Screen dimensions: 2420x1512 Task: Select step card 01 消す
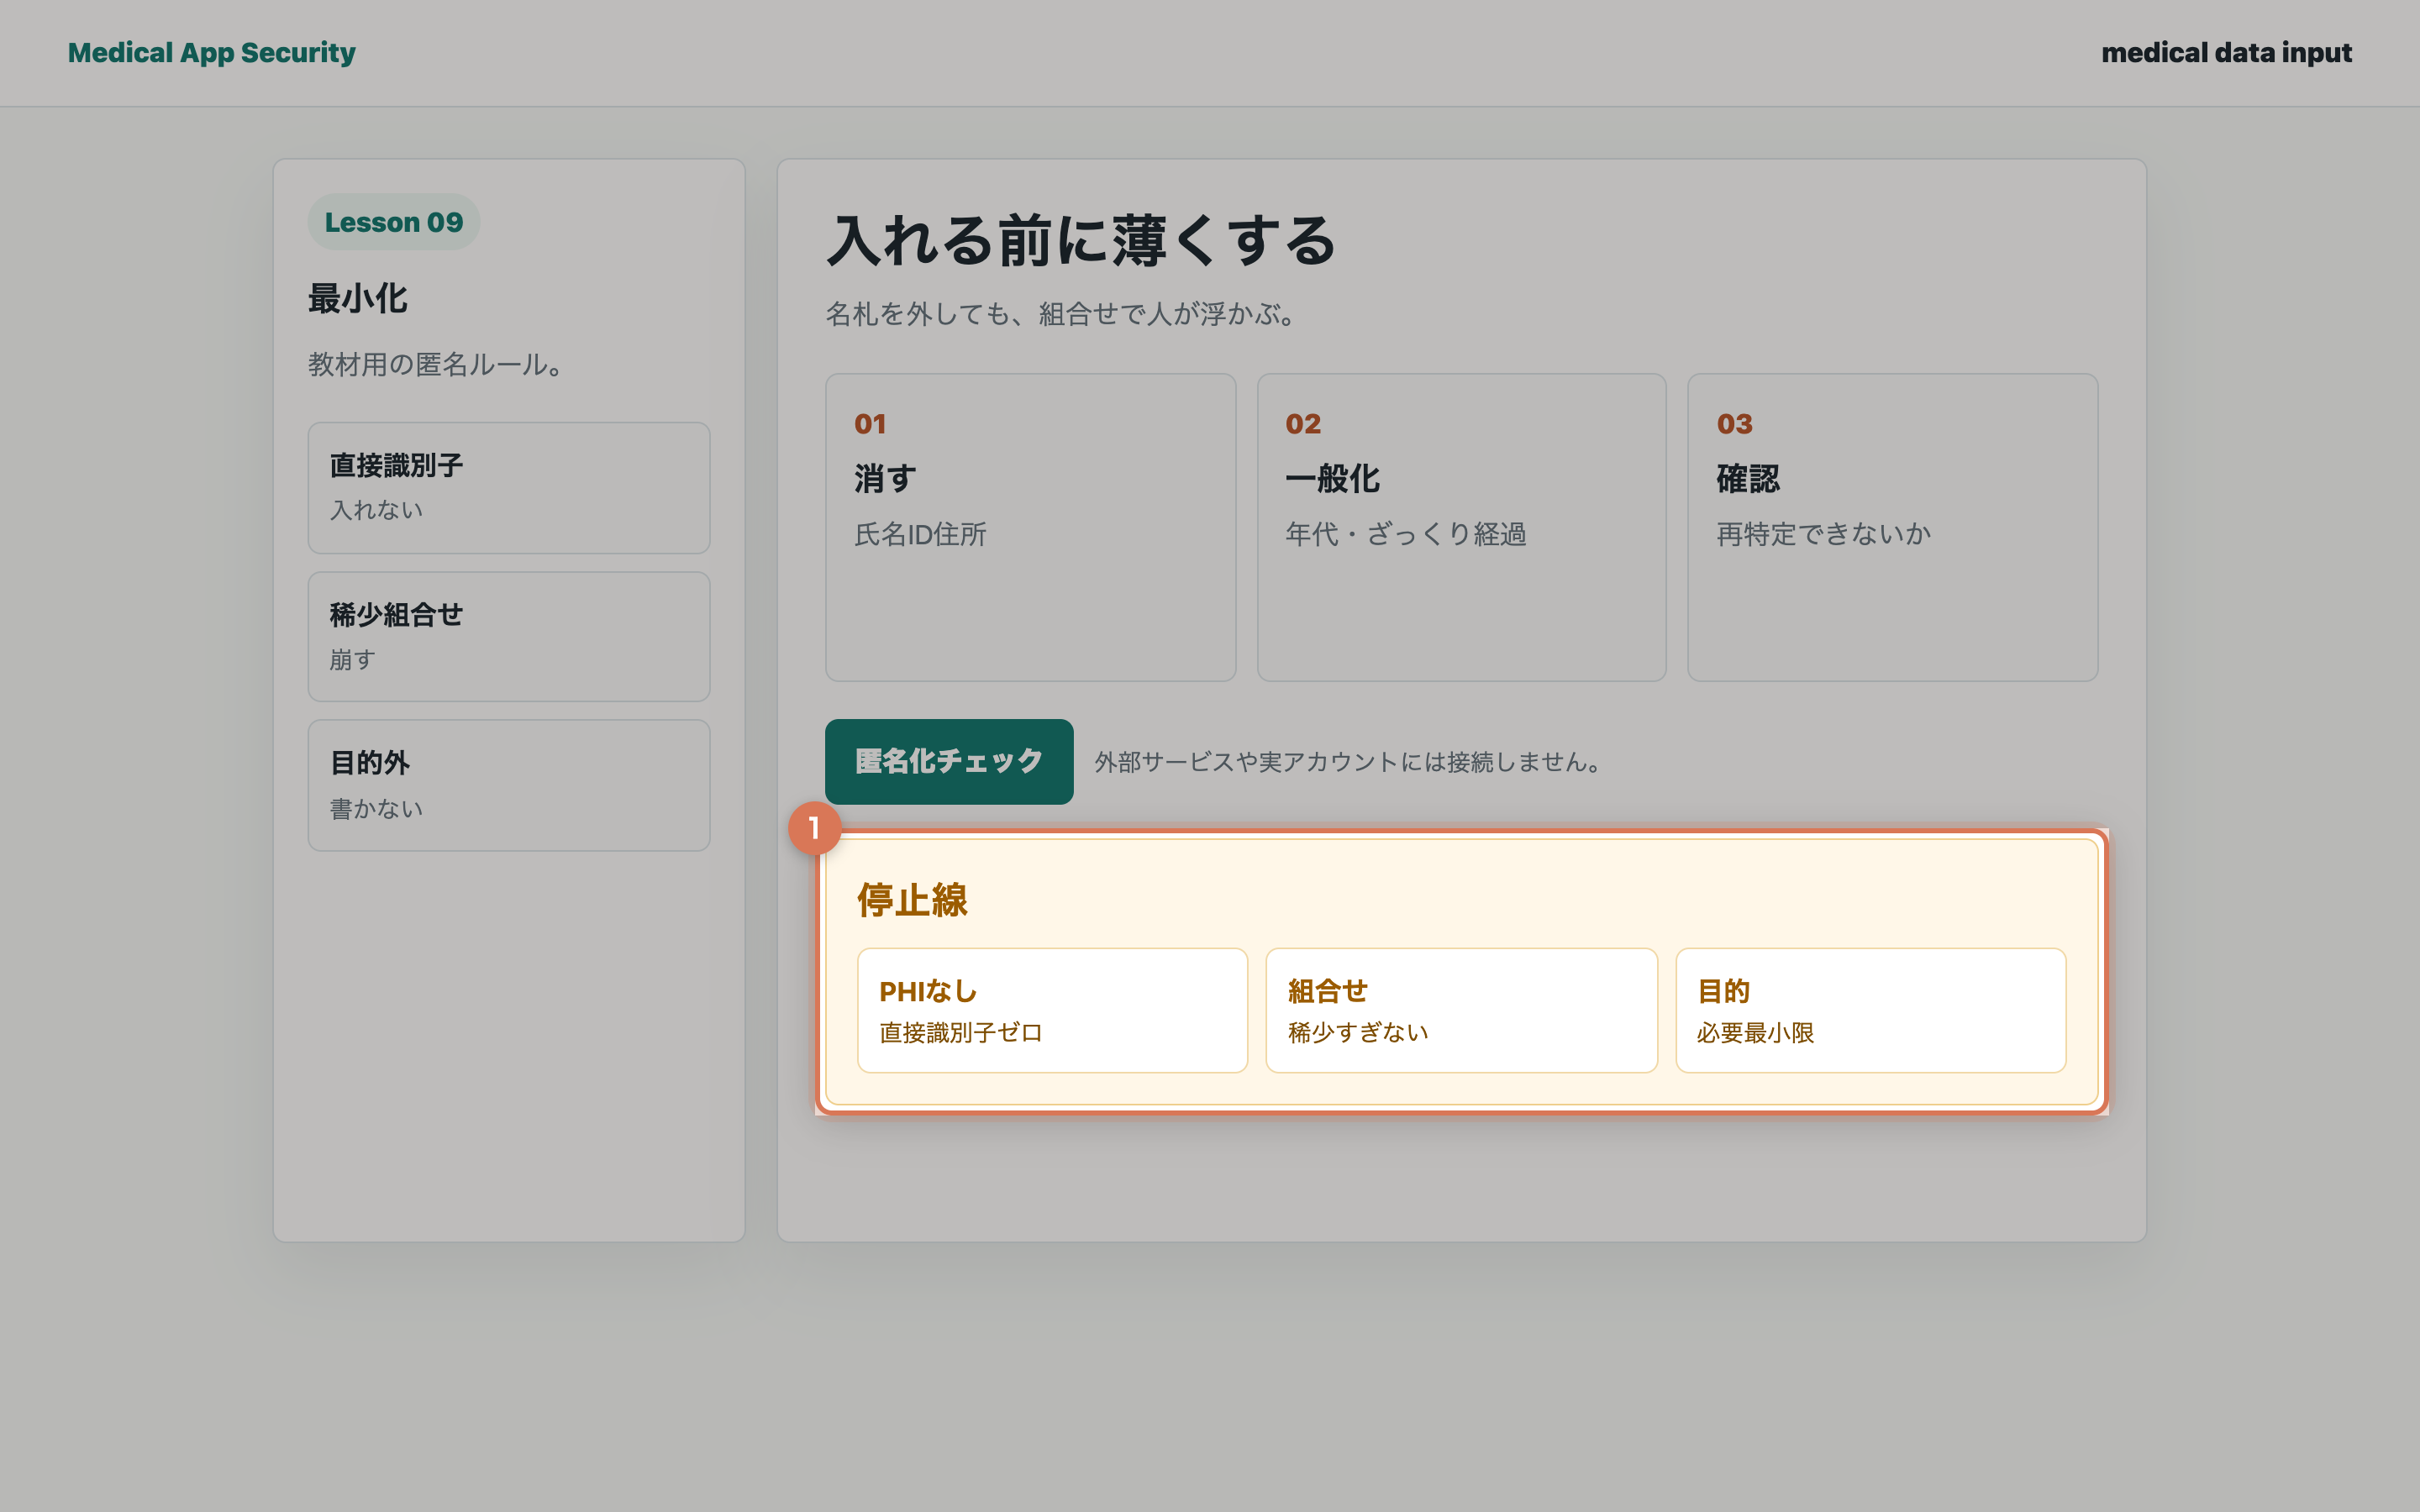point(1030,528)
